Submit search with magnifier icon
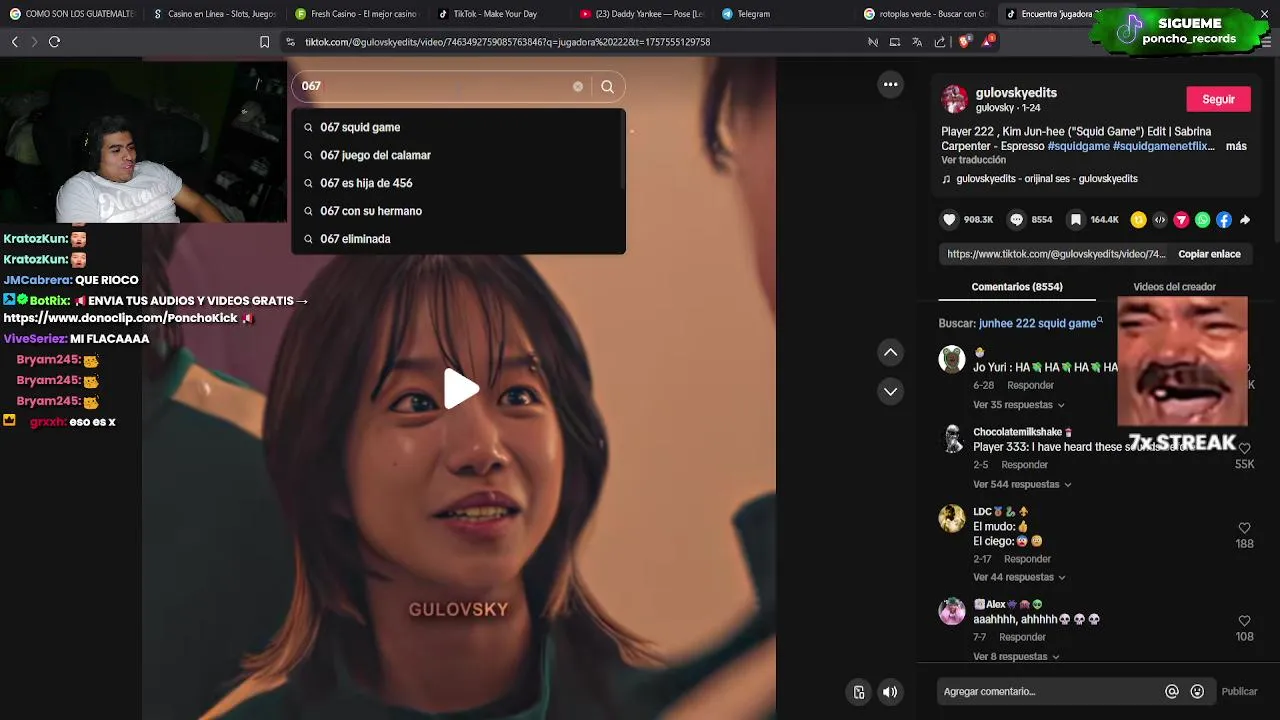This screenshot has width=1280, height=720. 607,86
